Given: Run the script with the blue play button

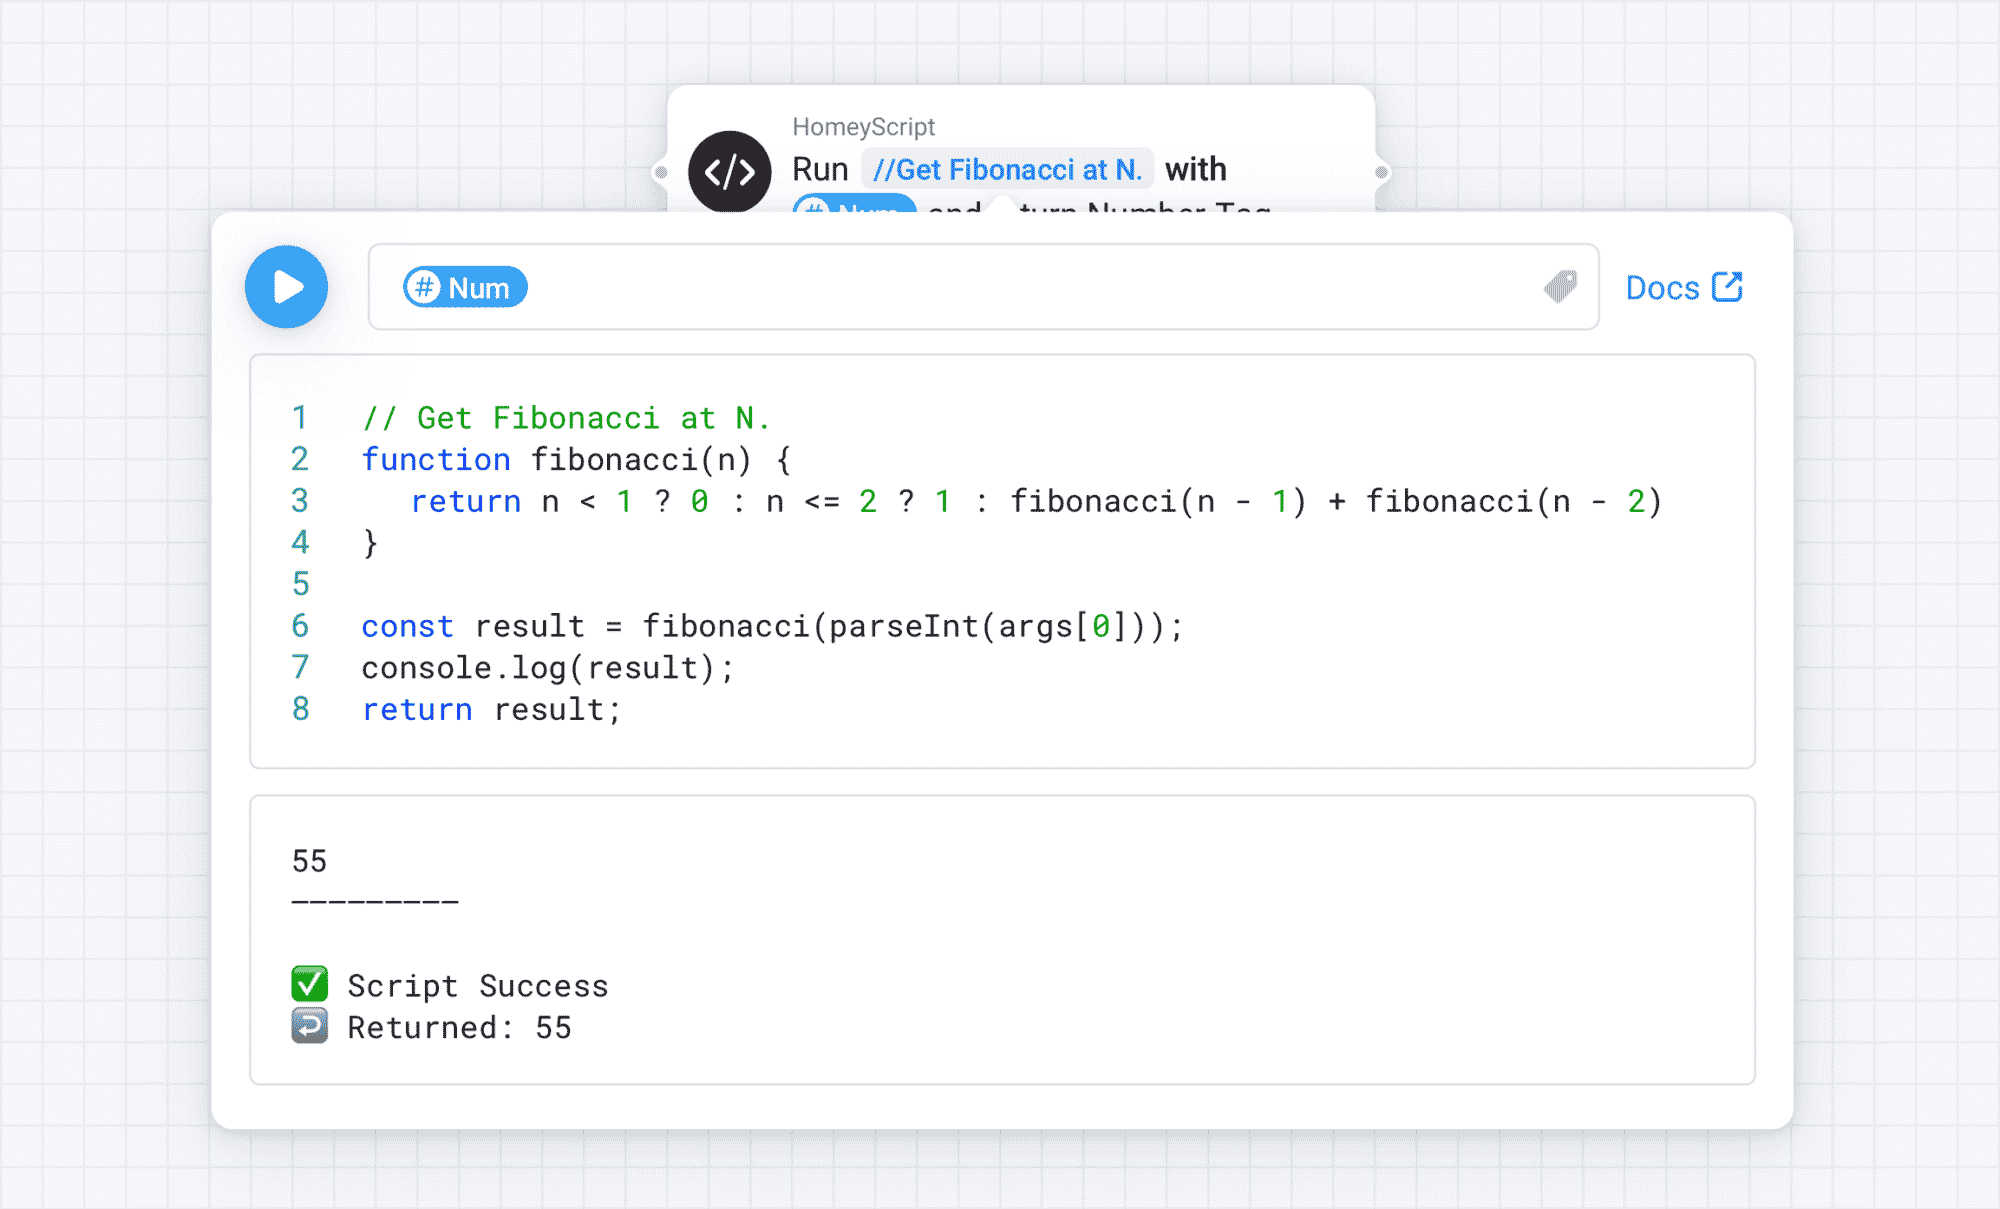Looking at the screenshot, I should click(287, 287).
